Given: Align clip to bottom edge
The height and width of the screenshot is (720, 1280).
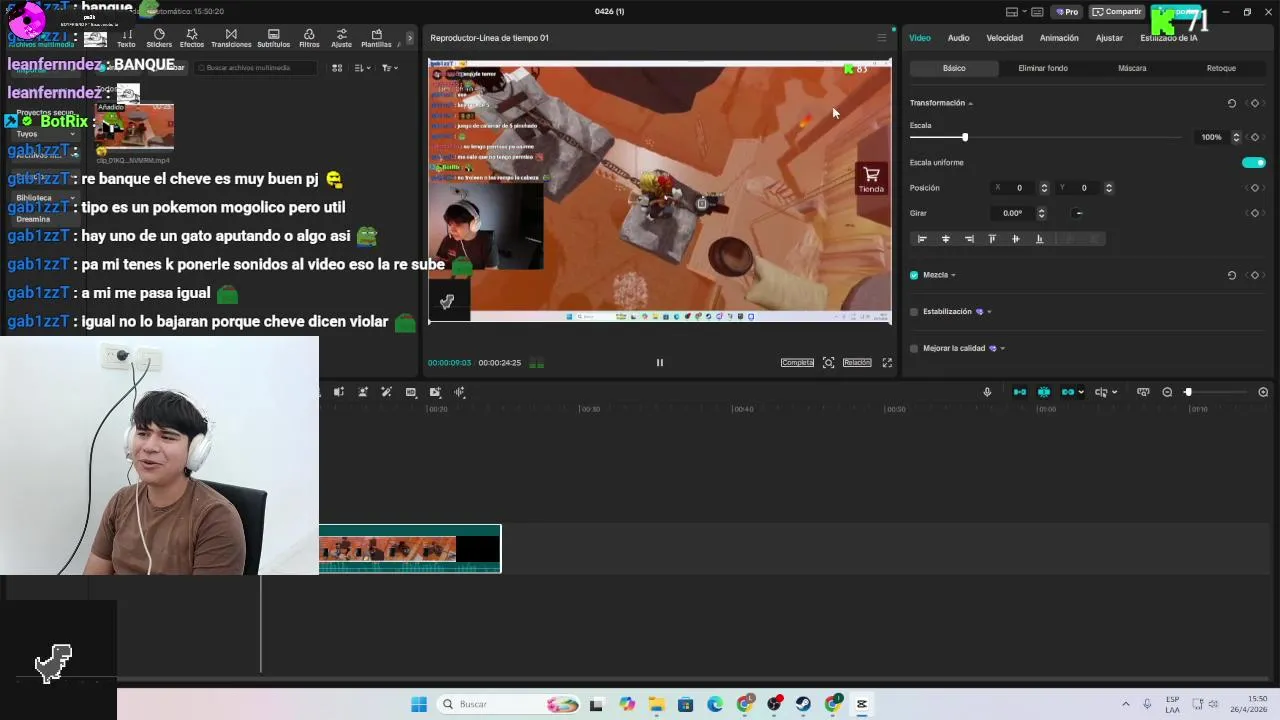Looking at the screenshot, I should 1039,239.
